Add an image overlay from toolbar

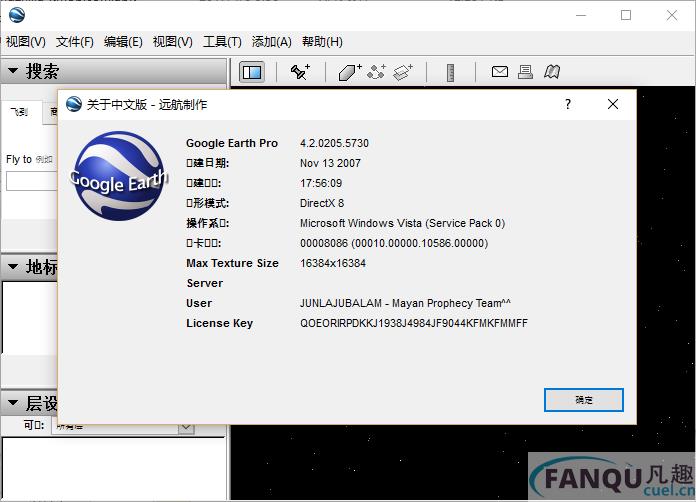pyautogui.click(x=403, y=72)
